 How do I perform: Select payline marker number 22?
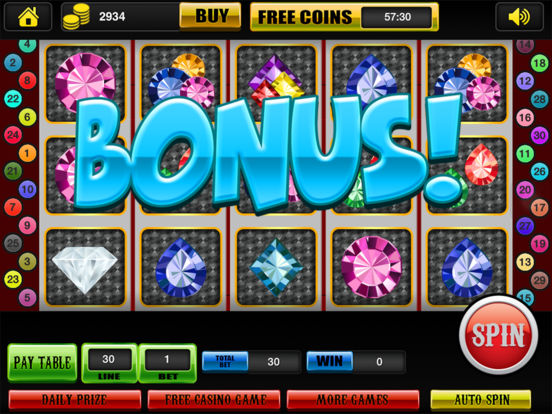pyautogui.click(x=13, y=99)
